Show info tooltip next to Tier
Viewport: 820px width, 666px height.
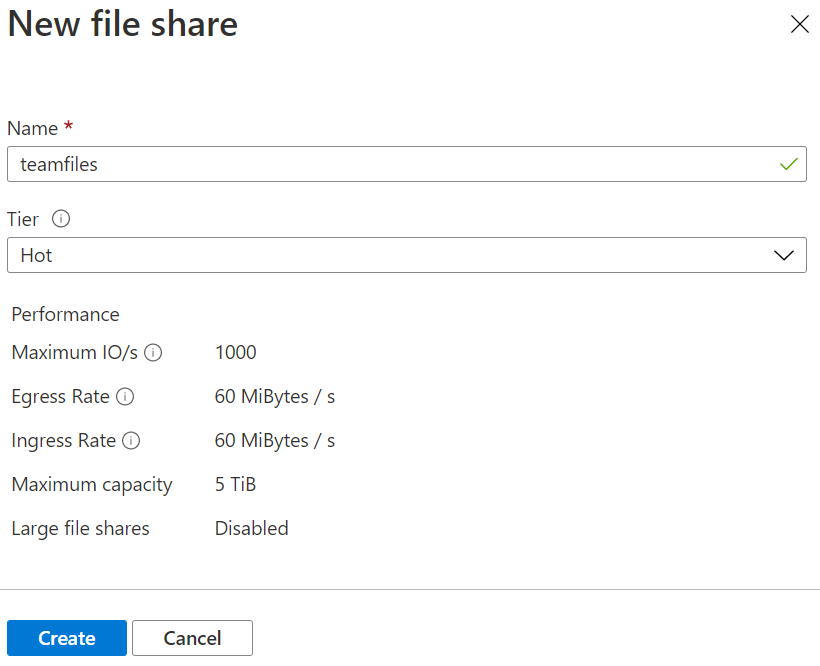(60, 219)
